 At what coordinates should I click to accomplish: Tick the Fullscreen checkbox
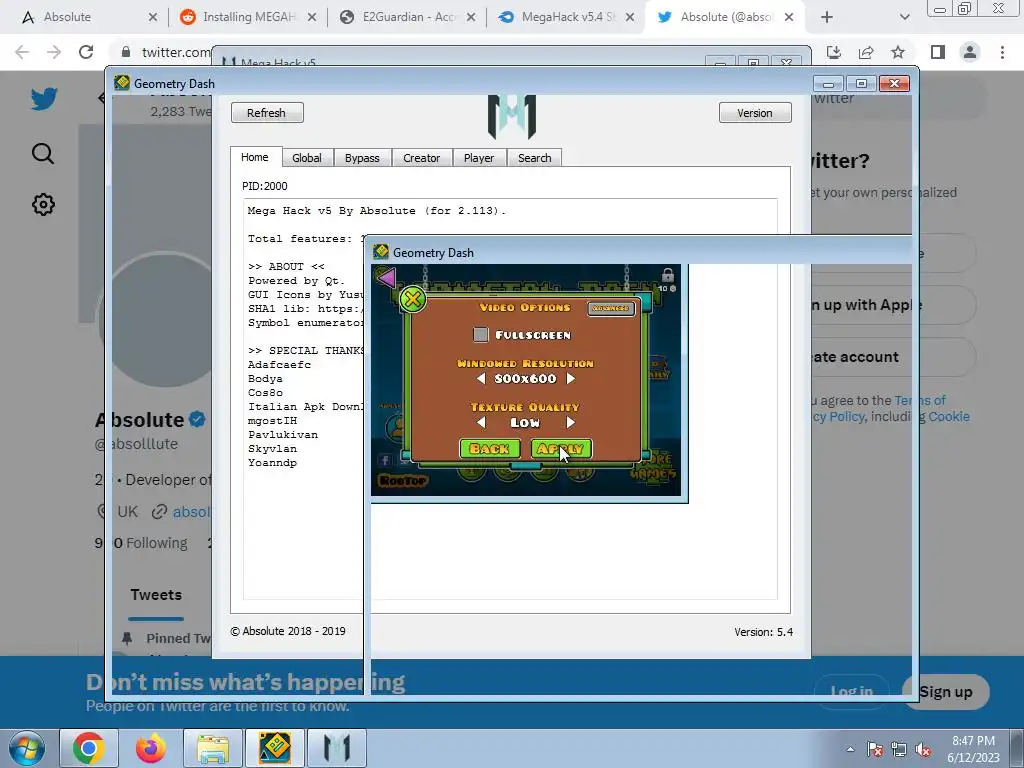481,334
